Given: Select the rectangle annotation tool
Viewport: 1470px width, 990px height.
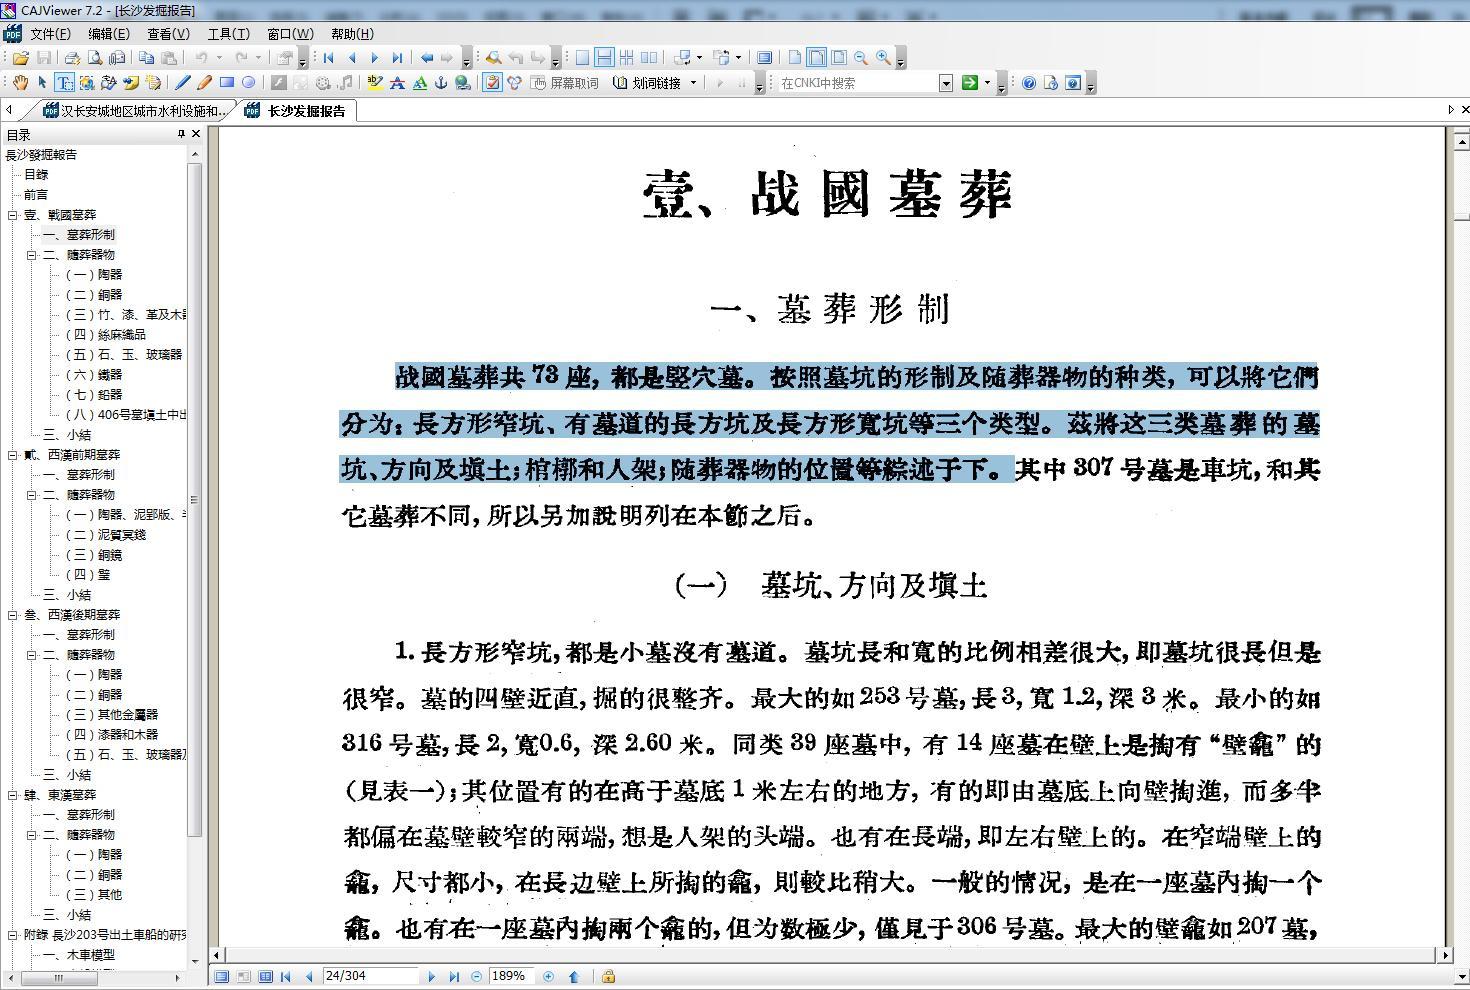Looking at the screenshot, I should [x=227, y=83].
